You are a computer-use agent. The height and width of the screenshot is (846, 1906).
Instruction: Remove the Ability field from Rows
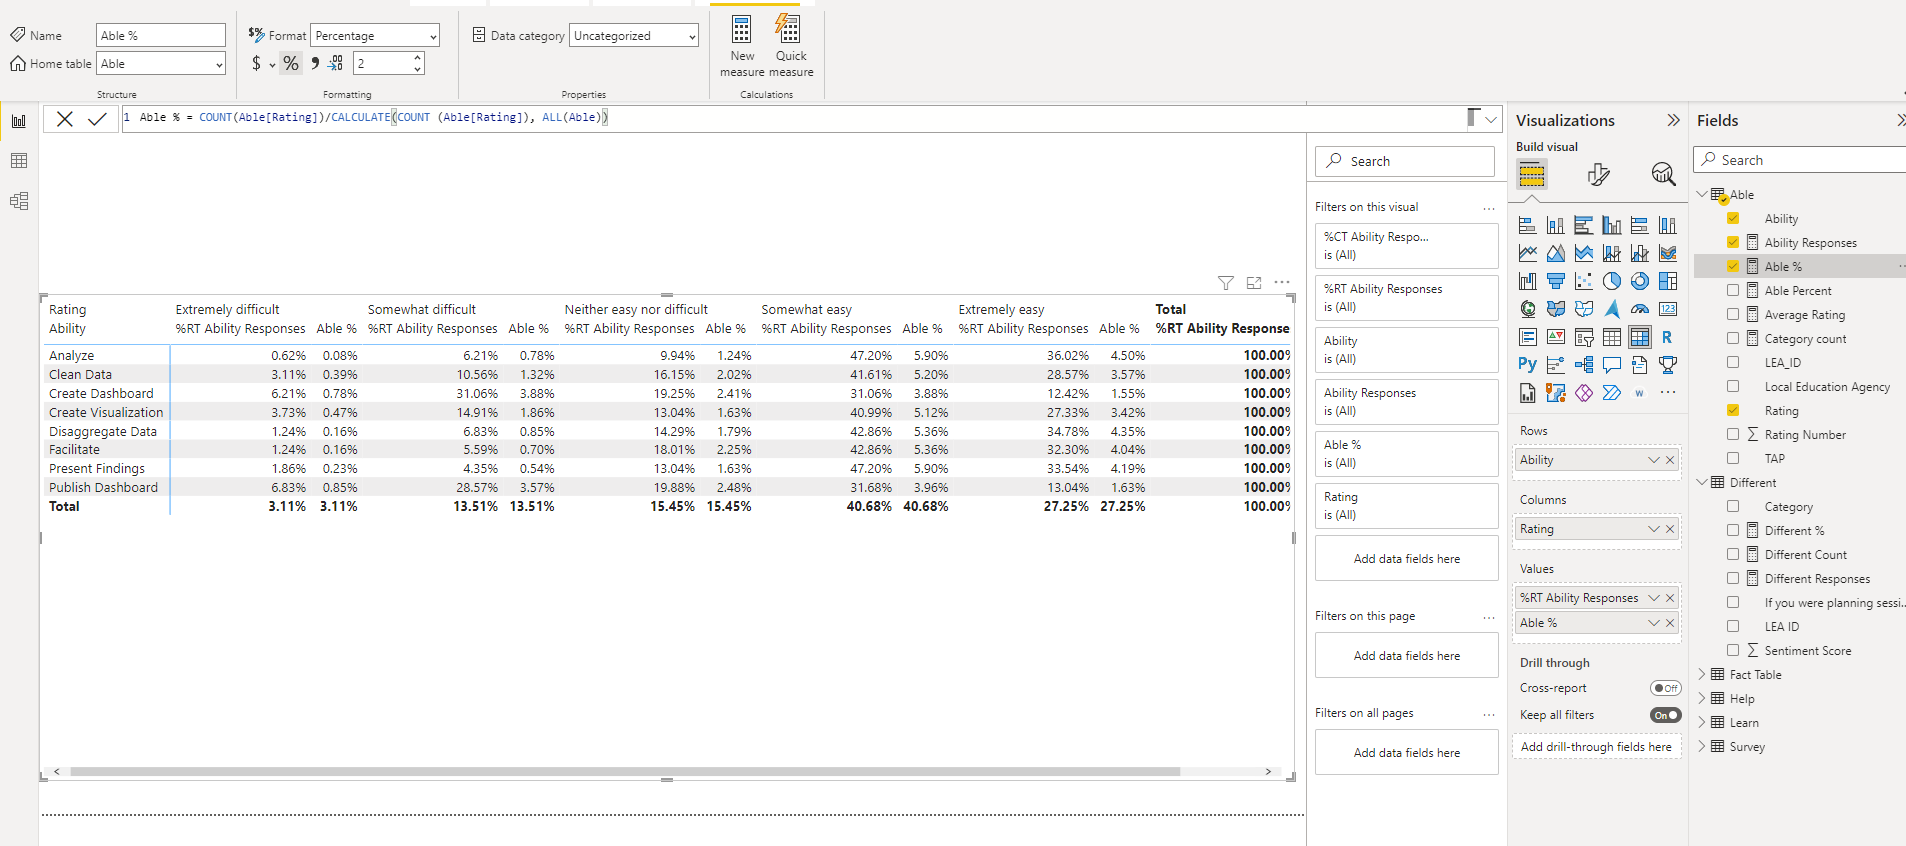click(x=1670, y=460)
